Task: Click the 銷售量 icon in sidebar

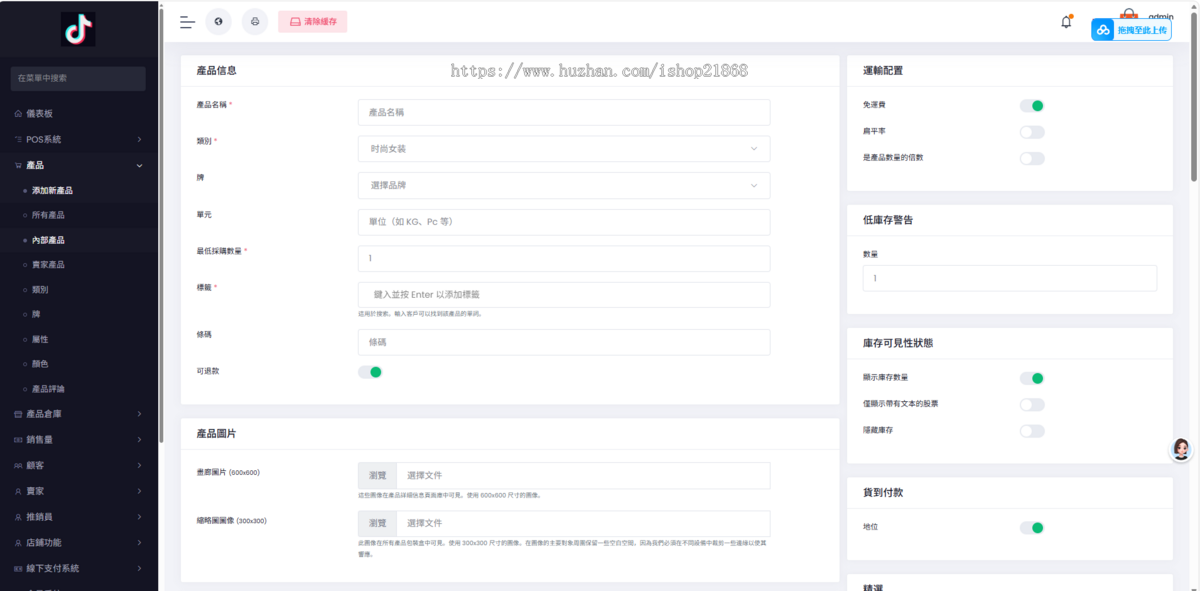Action: click(18, 439)
